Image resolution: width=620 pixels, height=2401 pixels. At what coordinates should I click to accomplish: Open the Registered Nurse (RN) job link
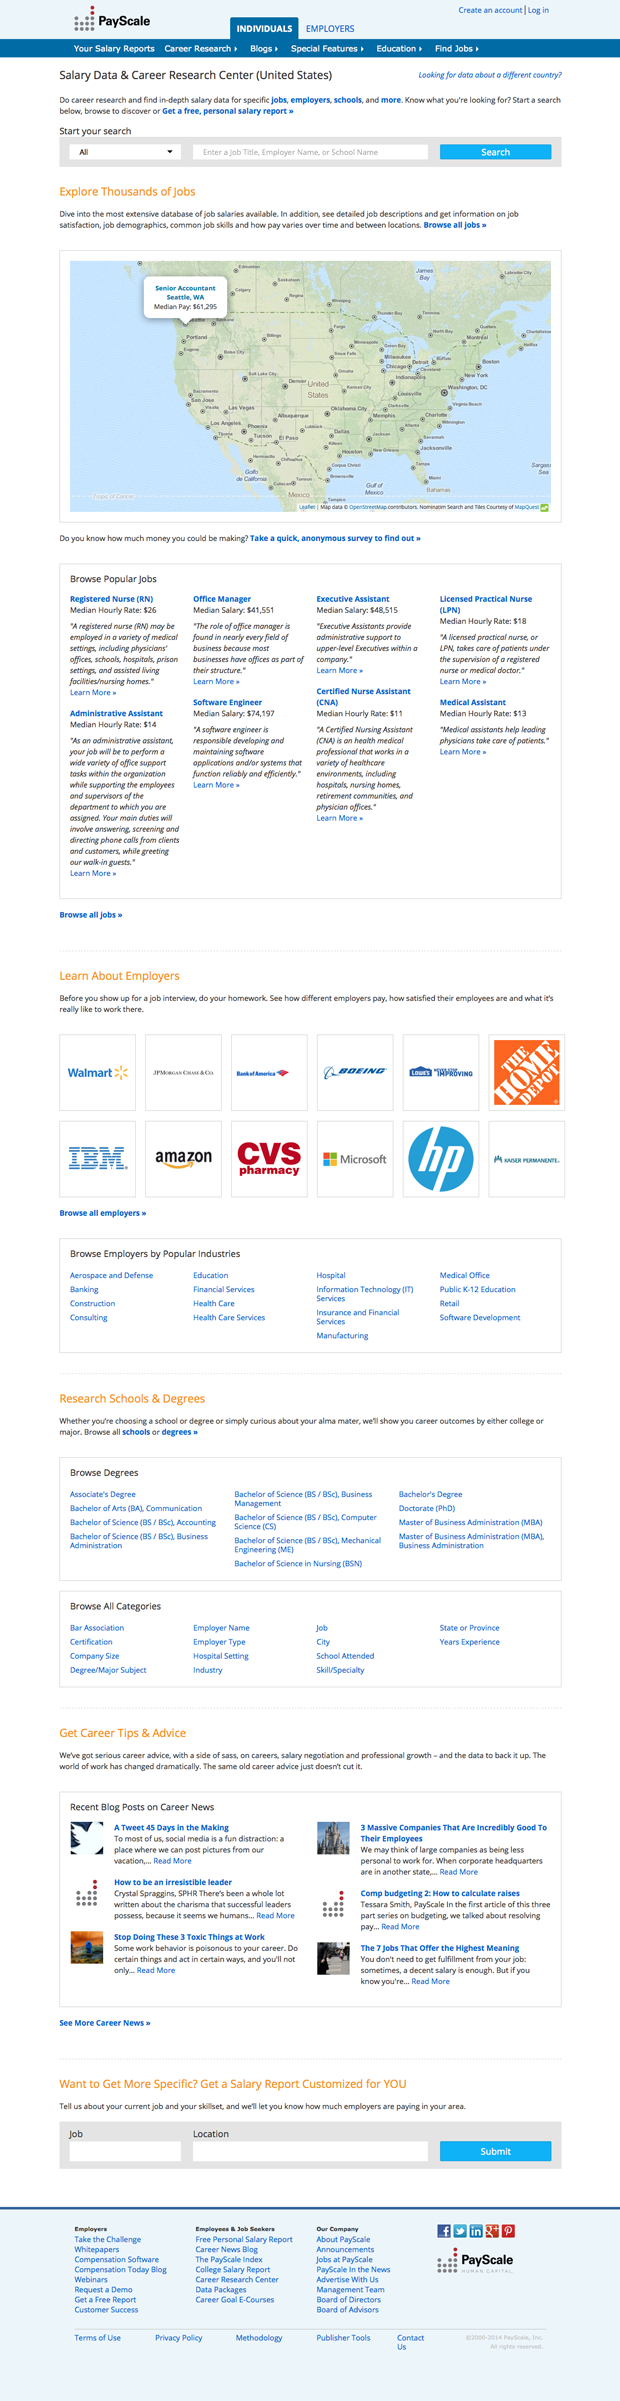(111, 599)
